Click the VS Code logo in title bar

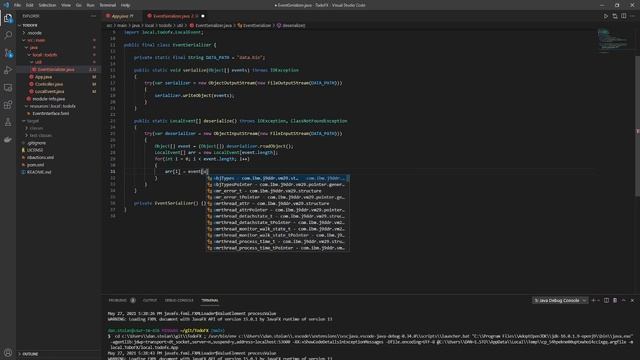click(x=6, y=5)
